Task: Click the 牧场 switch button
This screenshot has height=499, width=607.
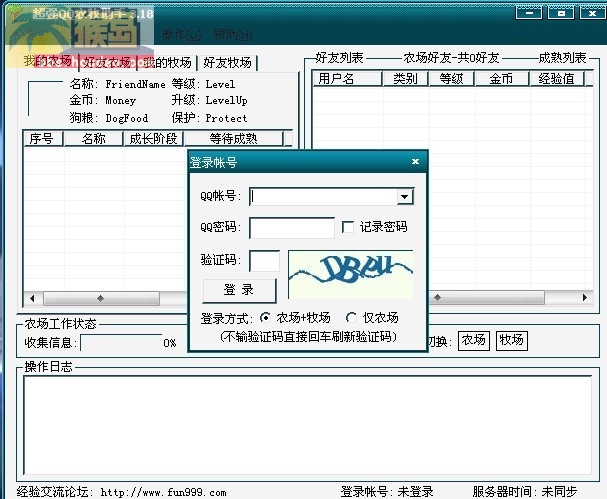Action: coord(511,341)
